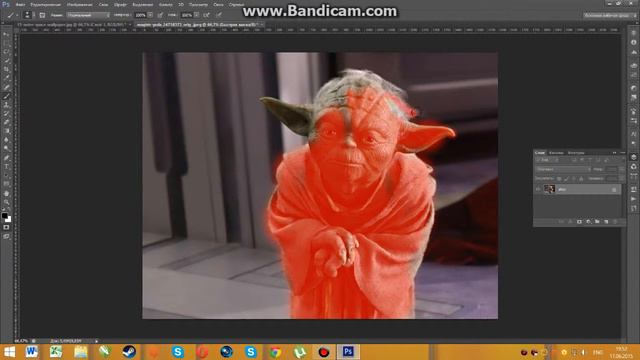640x360 pixels.
Task: Enable airbrush mode in options bar
Action: (x=206, y=15)
